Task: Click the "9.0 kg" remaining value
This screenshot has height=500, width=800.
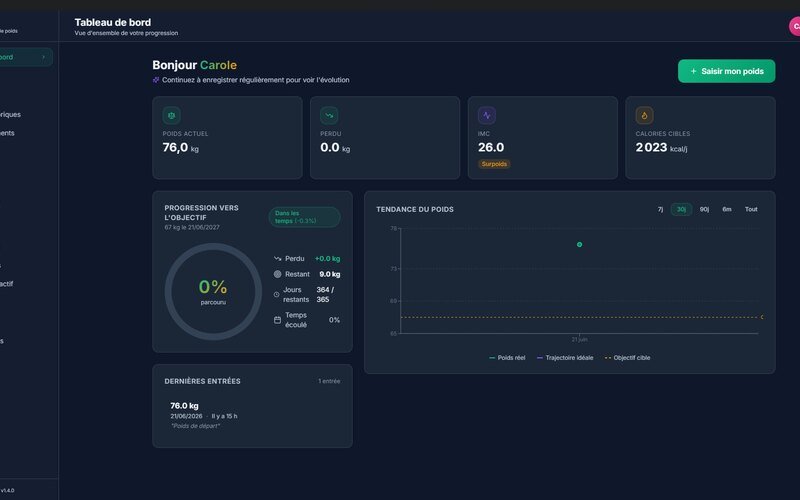Action: (x=330, y=274)
